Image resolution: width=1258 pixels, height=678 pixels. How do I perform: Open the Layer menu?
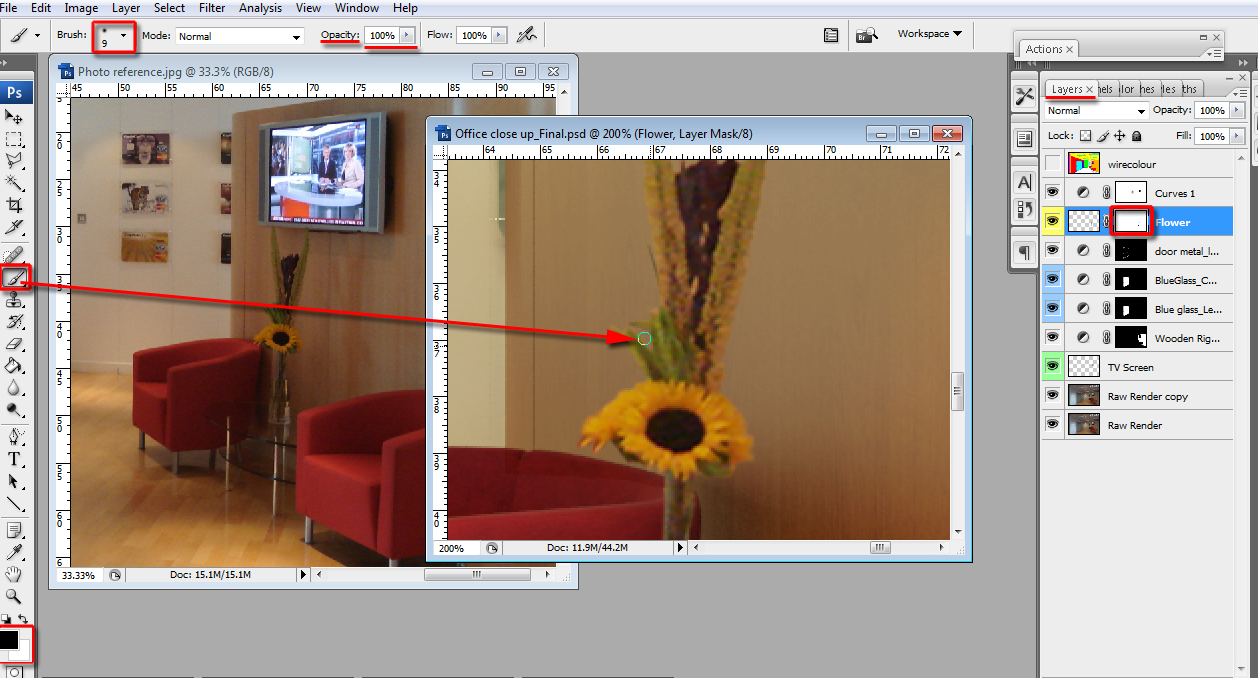126,8
